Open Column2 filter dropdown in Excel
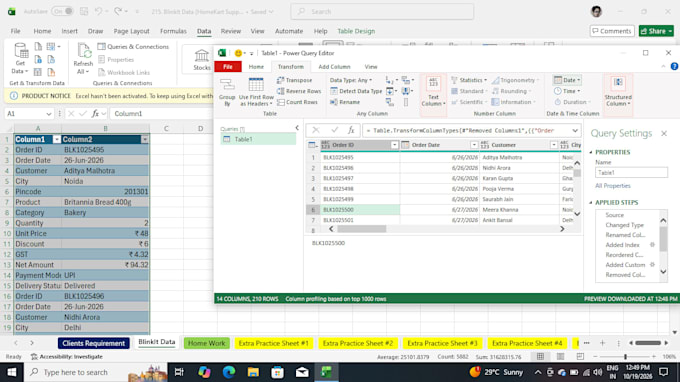Image resolution: width=680 pixels, height=382 pixels. click(145, 140)
